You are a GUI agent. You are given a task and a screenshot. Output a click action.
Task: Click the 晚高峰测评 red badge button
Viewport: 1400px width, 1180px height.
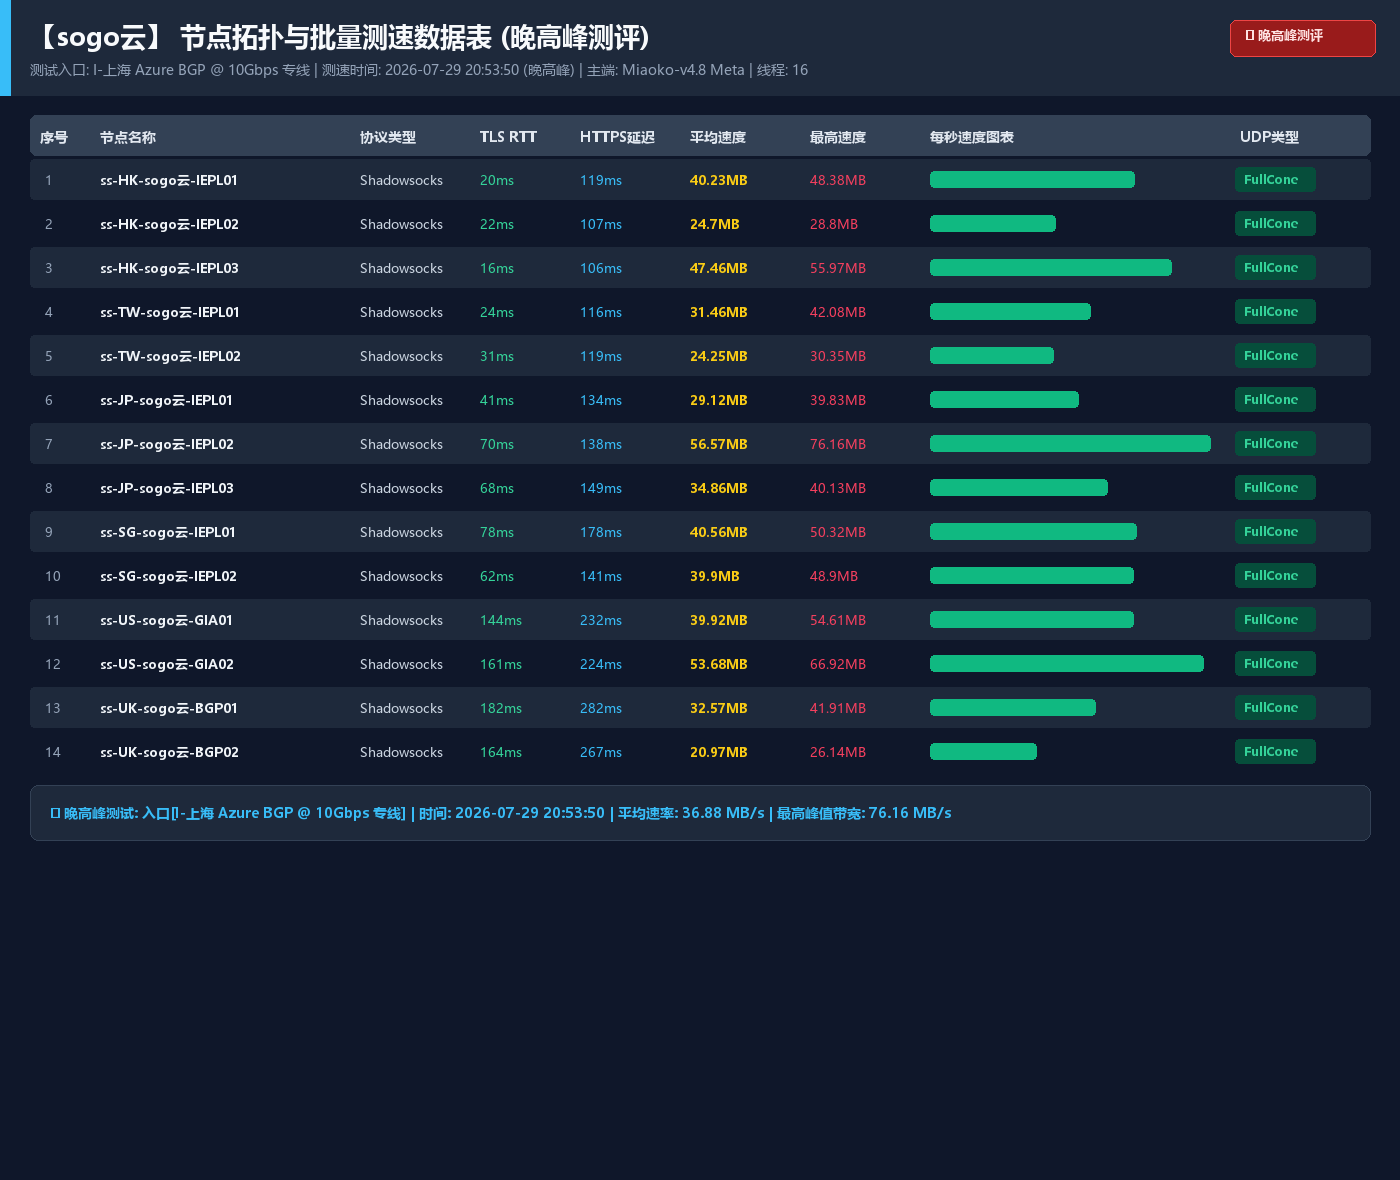click(x=1302, y=38)
